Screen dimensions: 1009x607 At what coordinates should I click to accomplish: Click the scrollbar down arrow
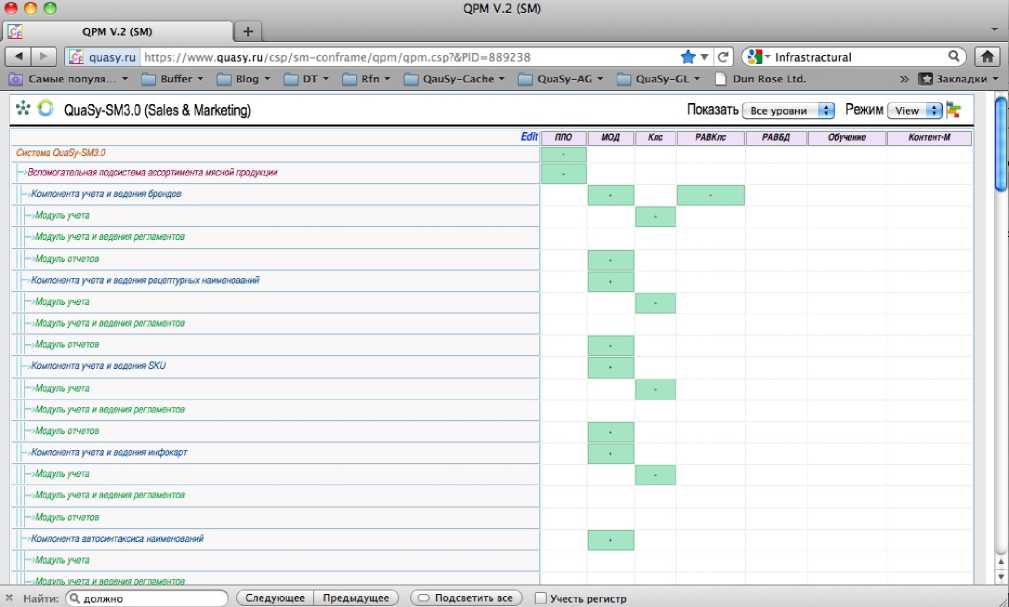pyautogui.click(x=1001, y=577)
